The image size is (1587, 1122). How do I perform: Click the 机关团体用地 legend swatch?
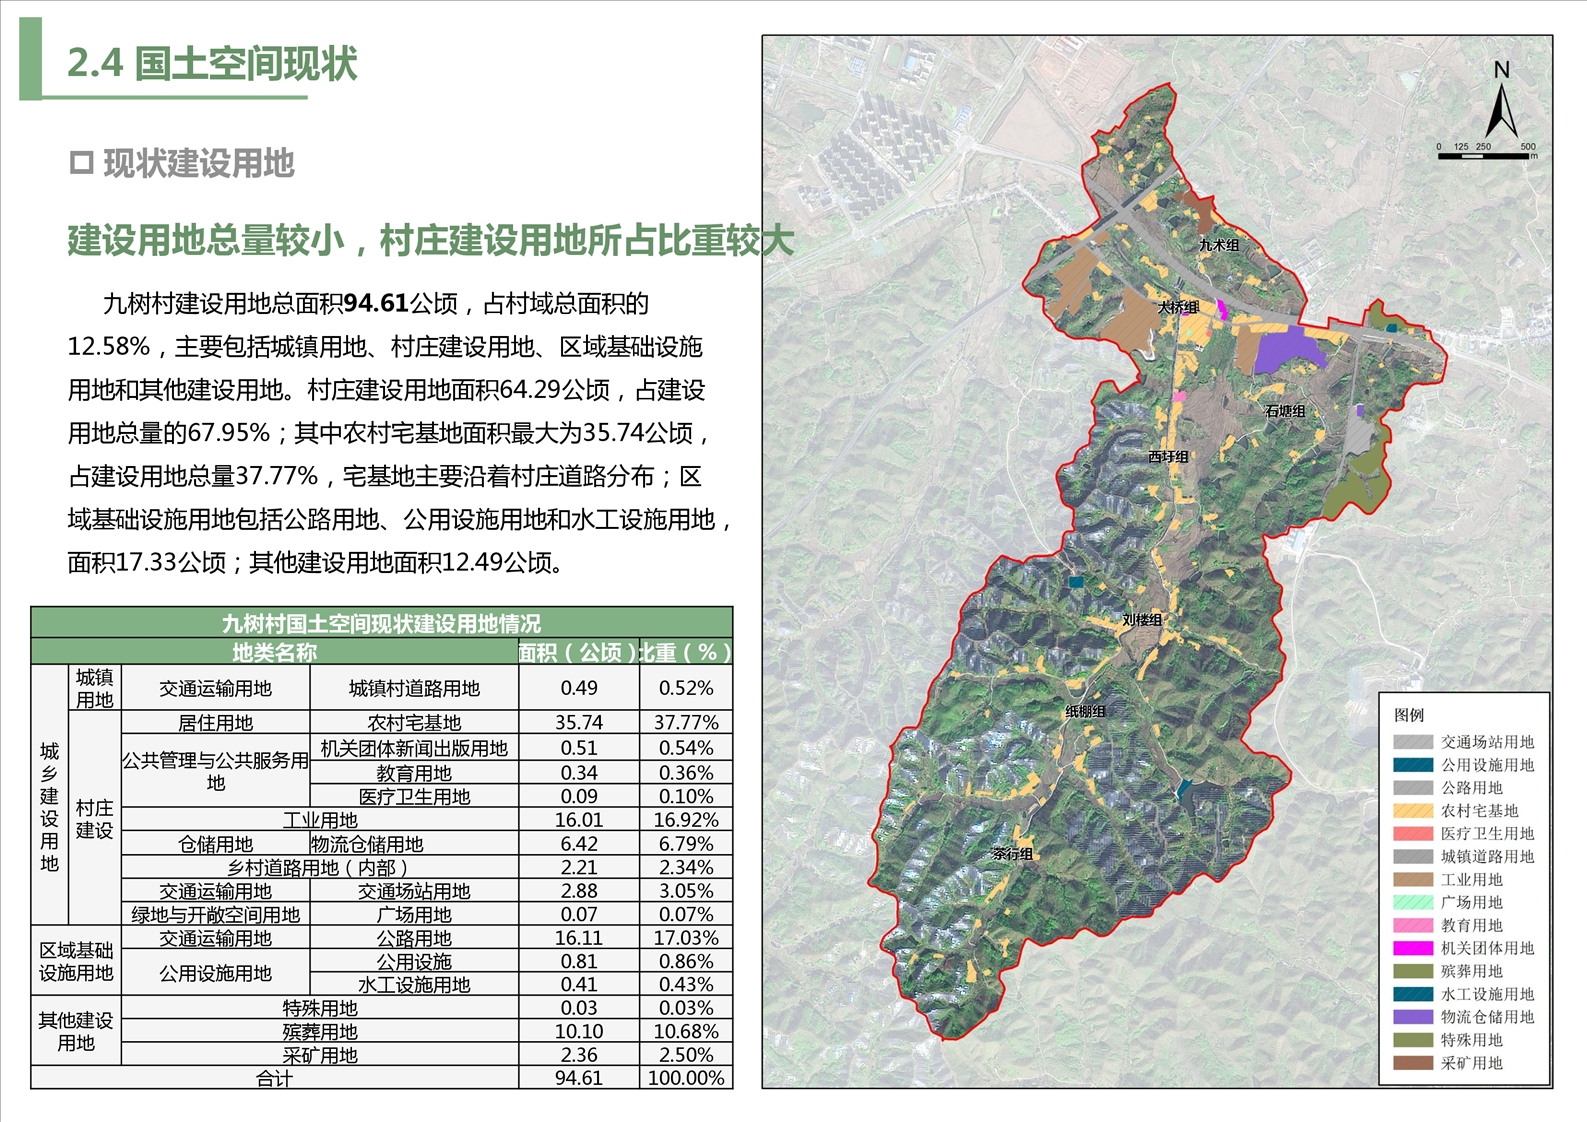pyautogui.click(x=1413, y=948)
